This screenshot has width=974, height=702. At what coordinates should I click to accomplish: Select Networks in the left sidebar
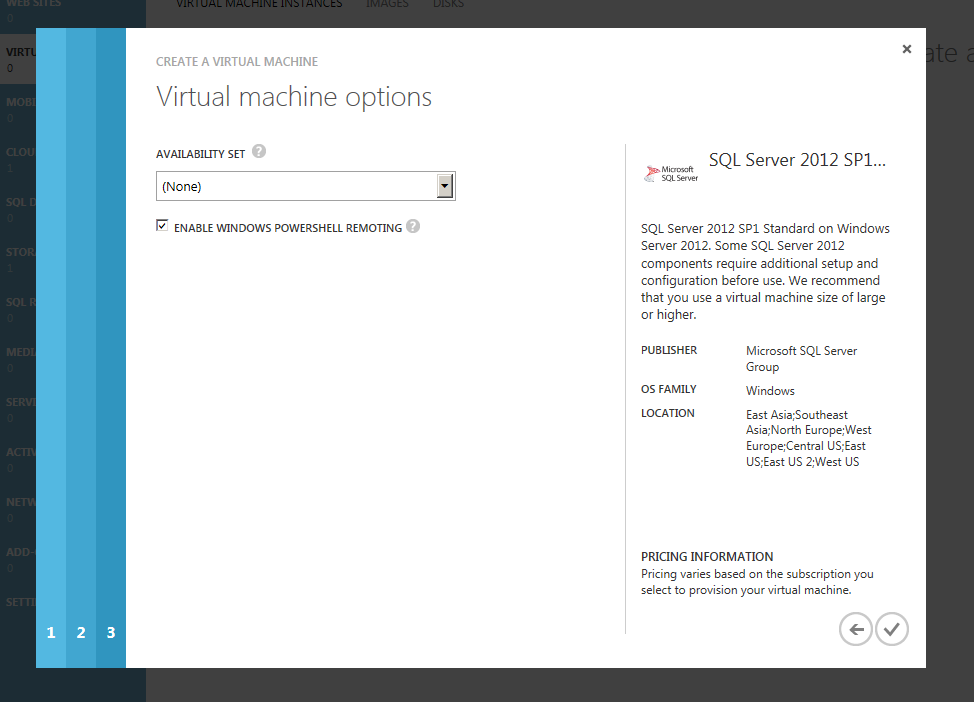(18, 504)
